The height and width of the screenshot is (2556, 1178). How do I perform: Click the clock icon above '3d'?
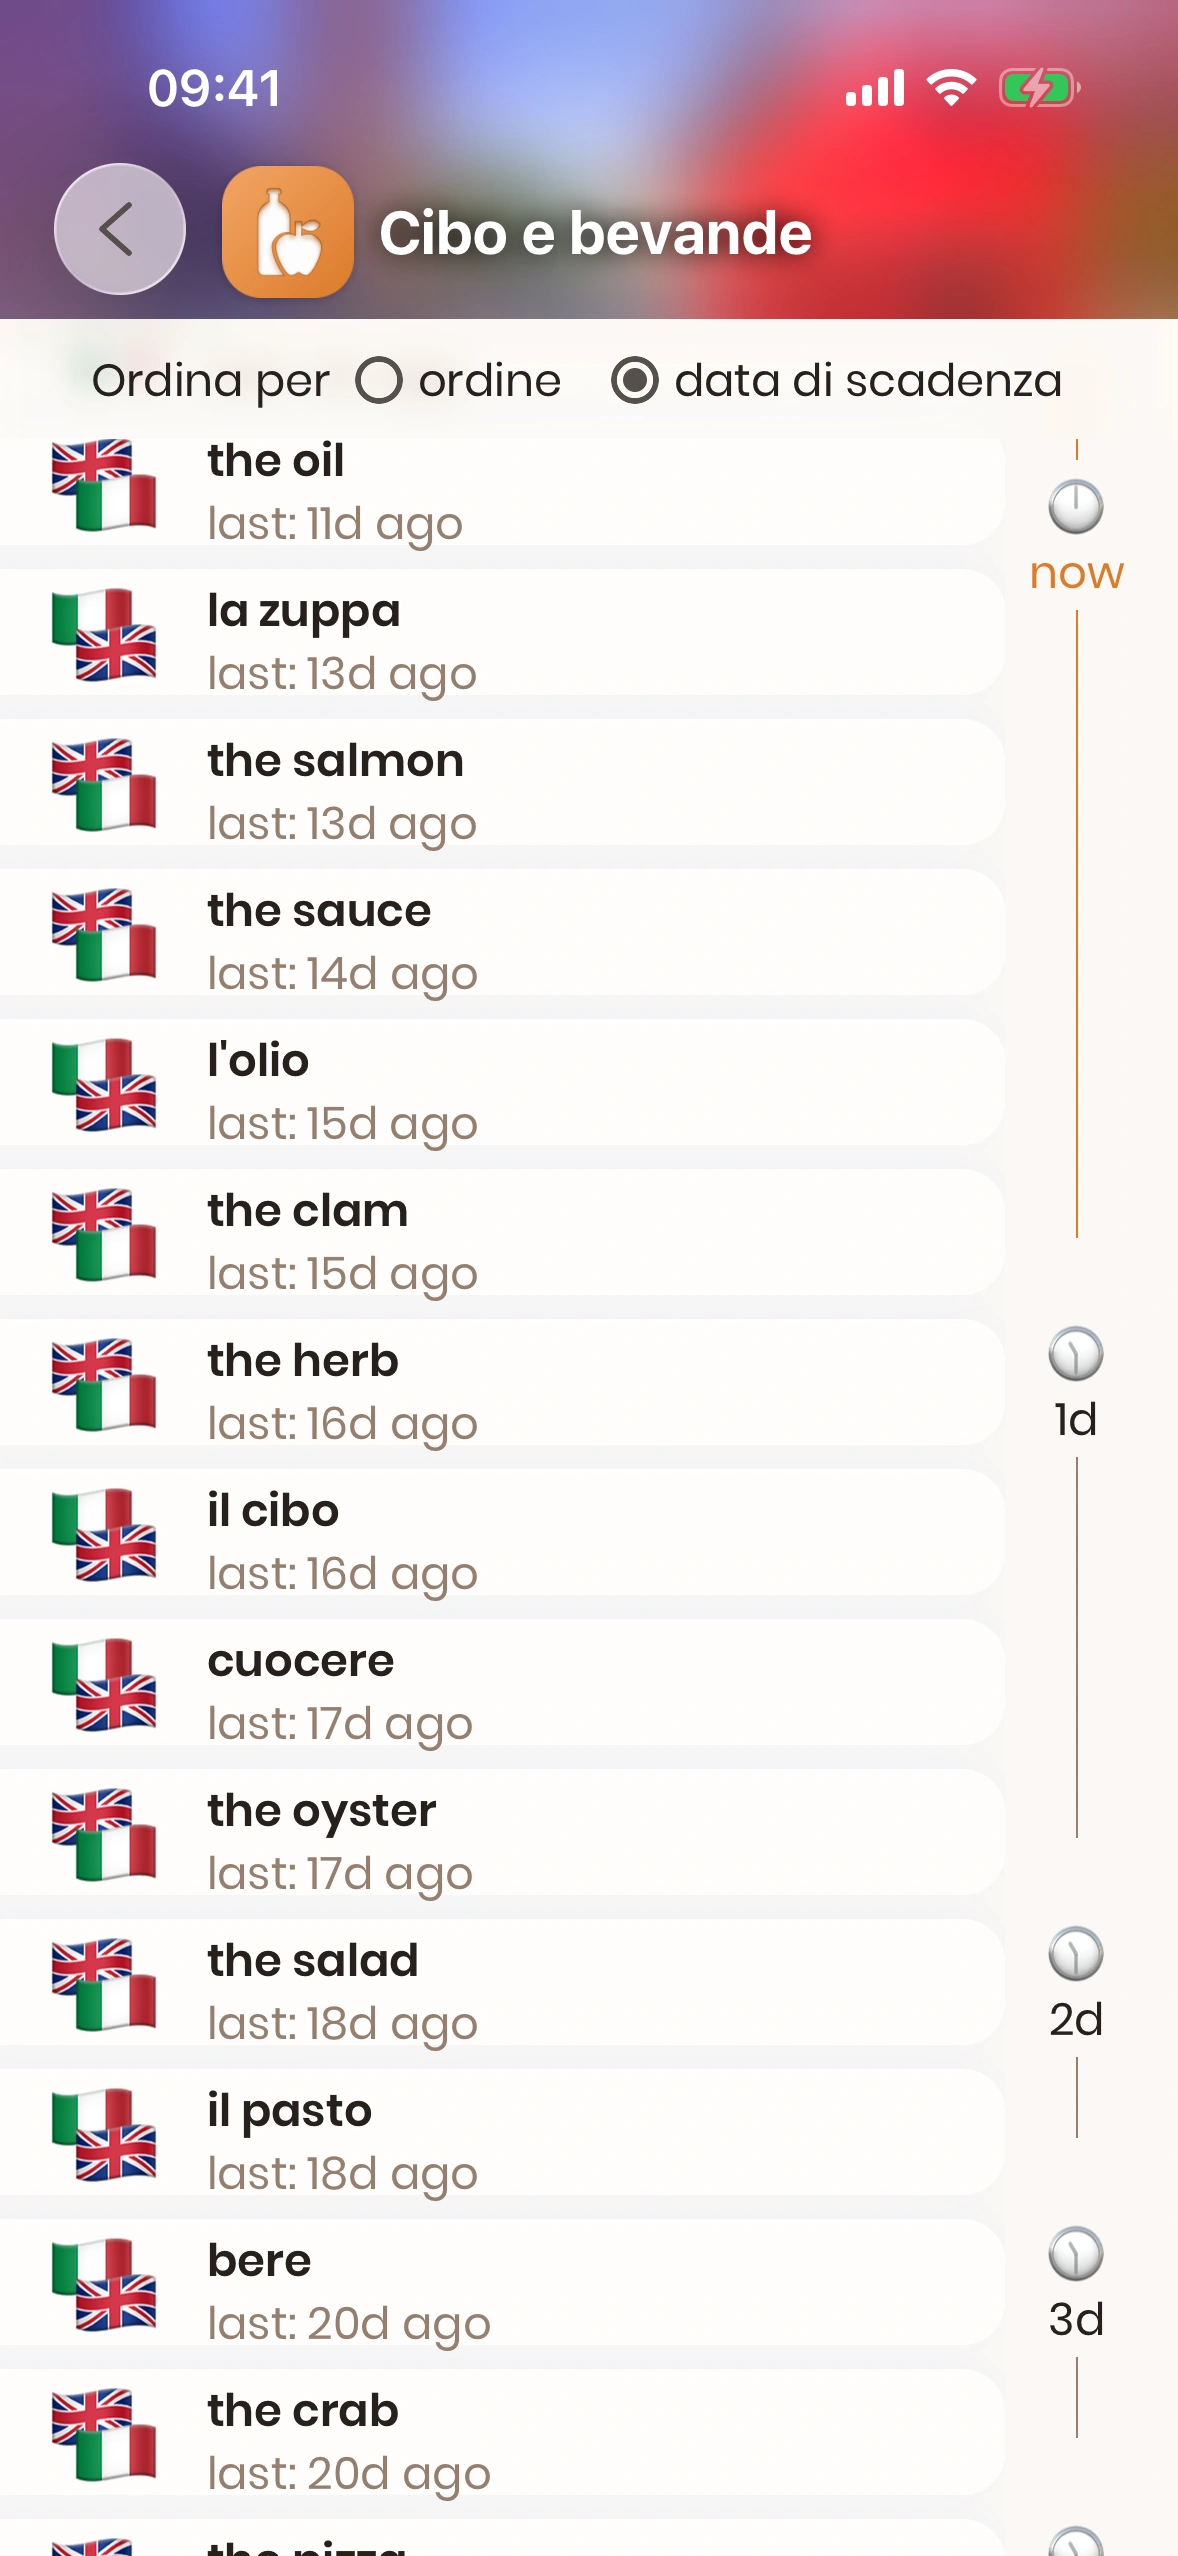tap(1075, 2254)
